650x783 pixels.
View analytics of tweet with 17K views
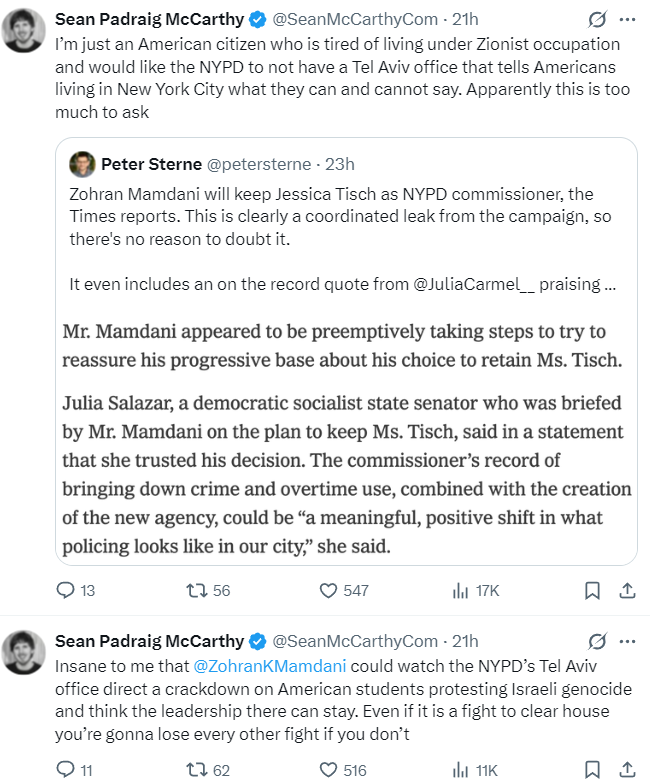coord(461,590)
